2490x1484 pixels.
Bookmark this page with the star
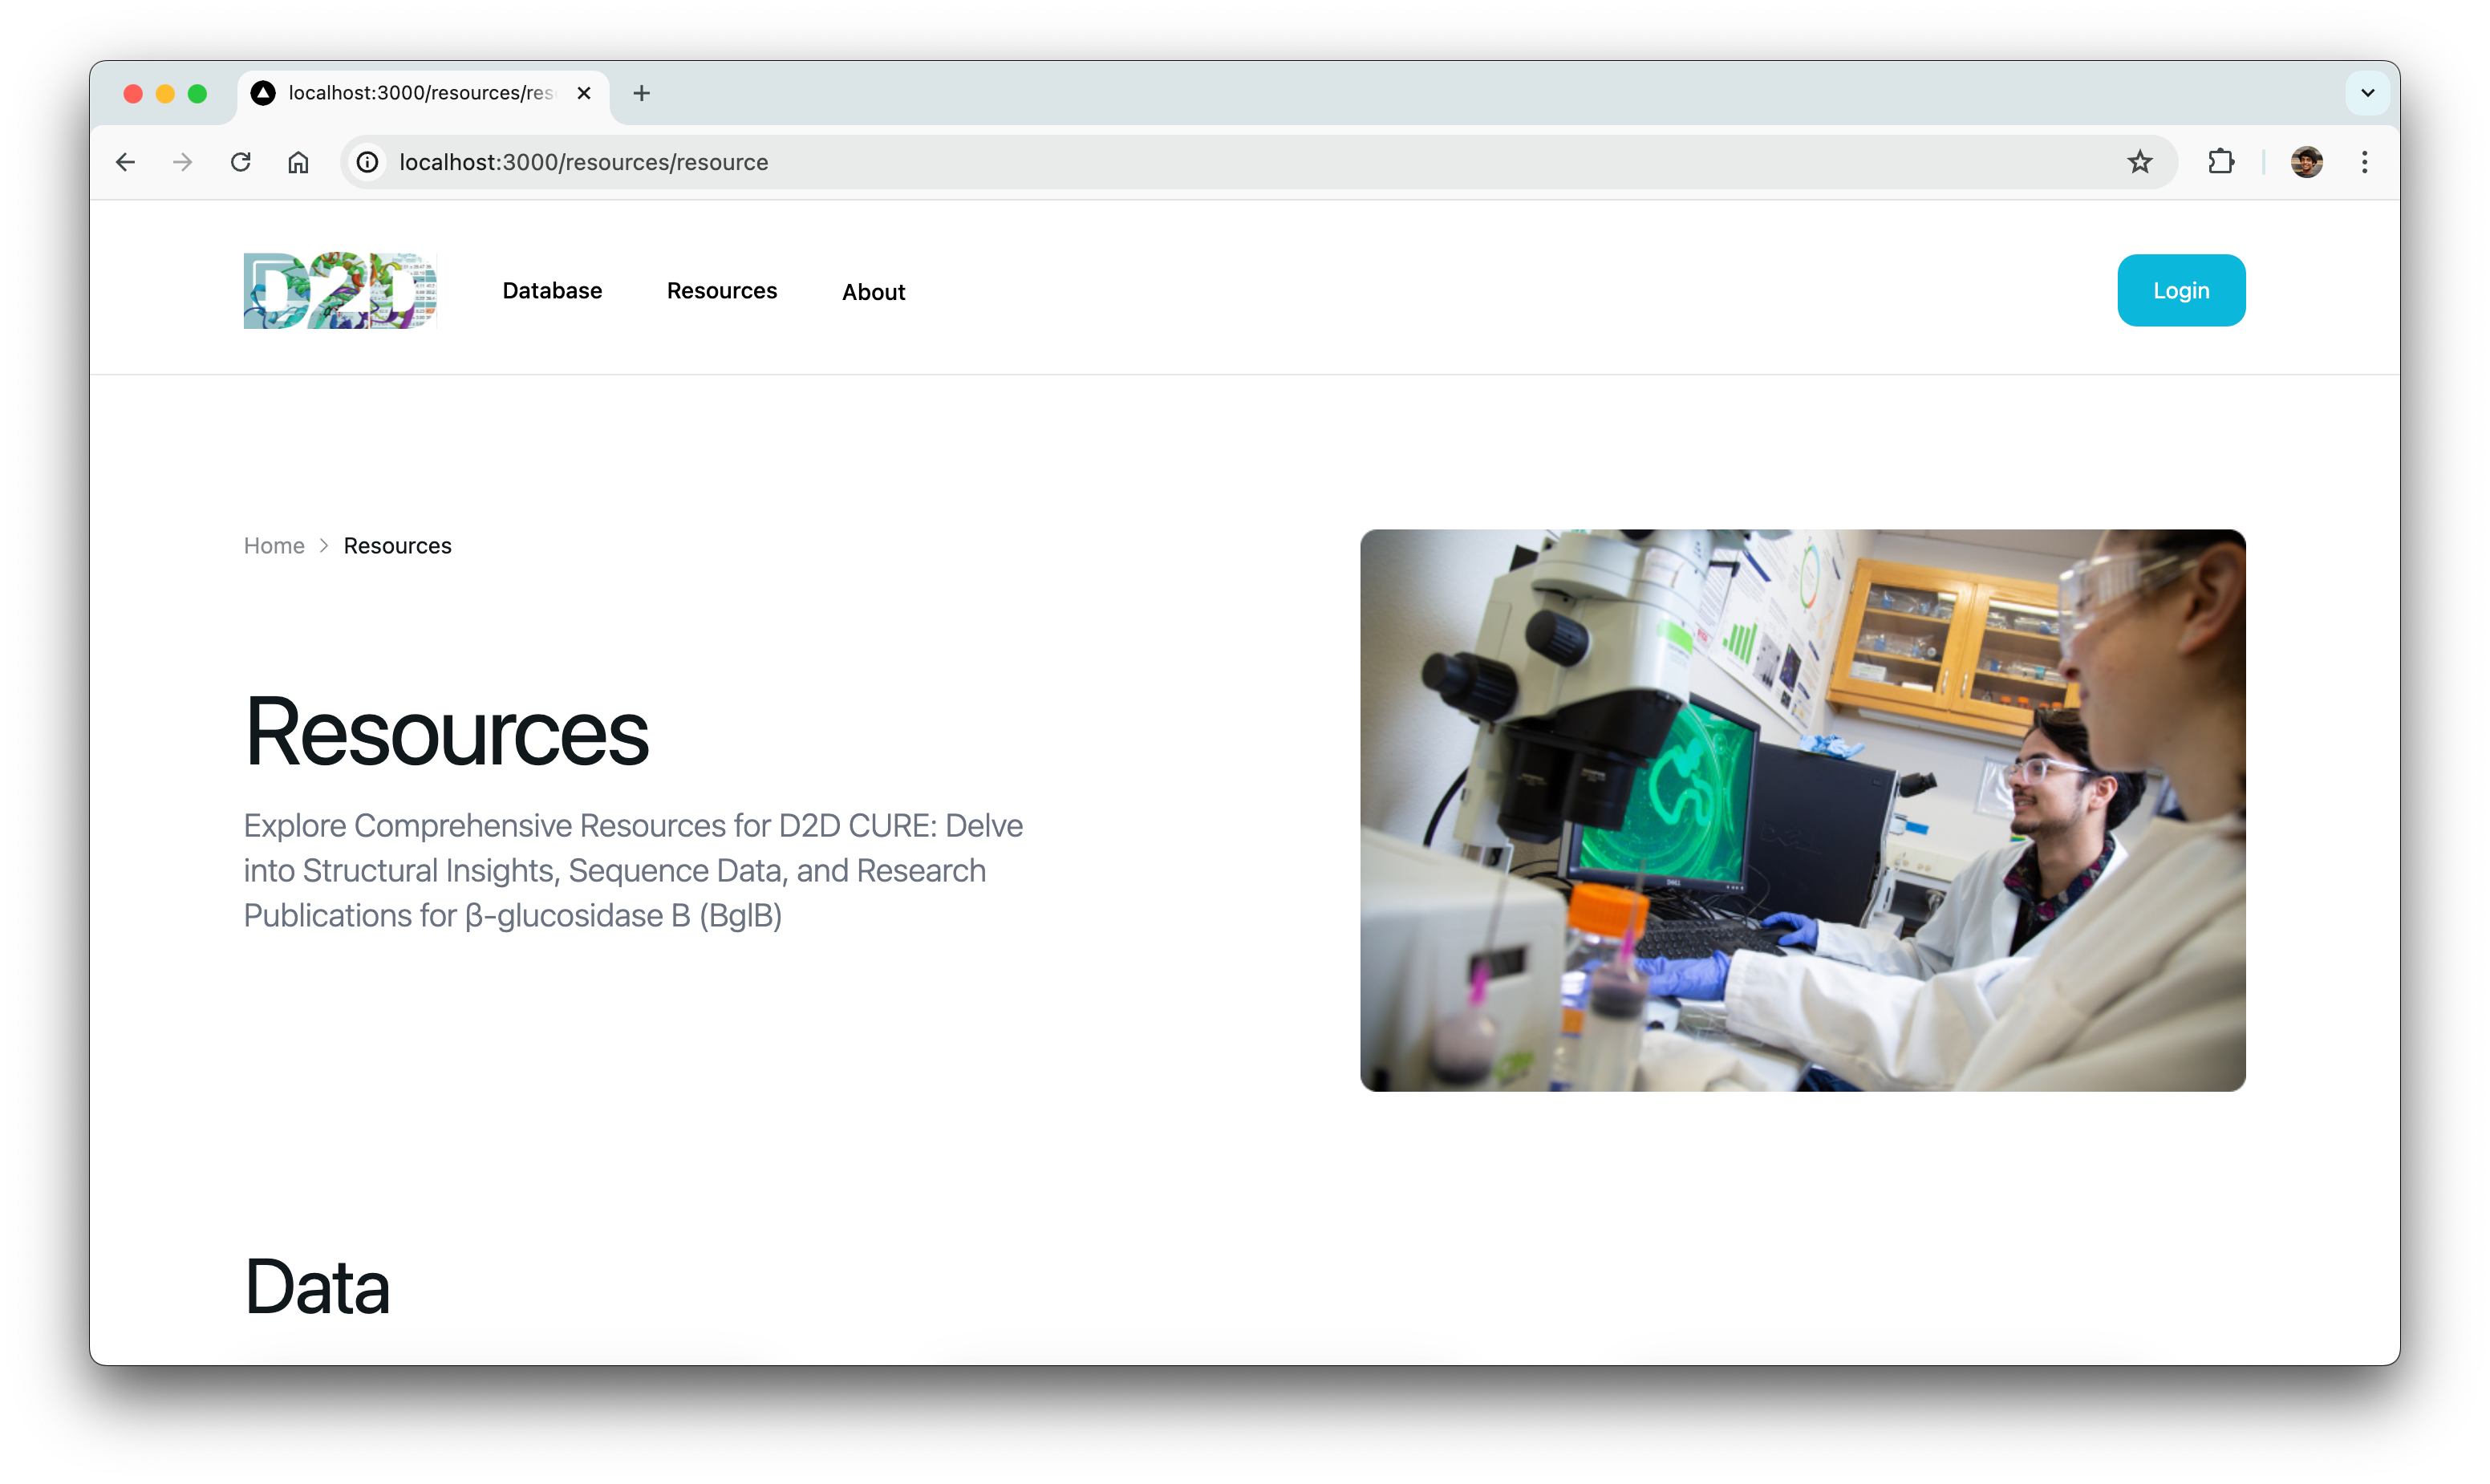2139,162
